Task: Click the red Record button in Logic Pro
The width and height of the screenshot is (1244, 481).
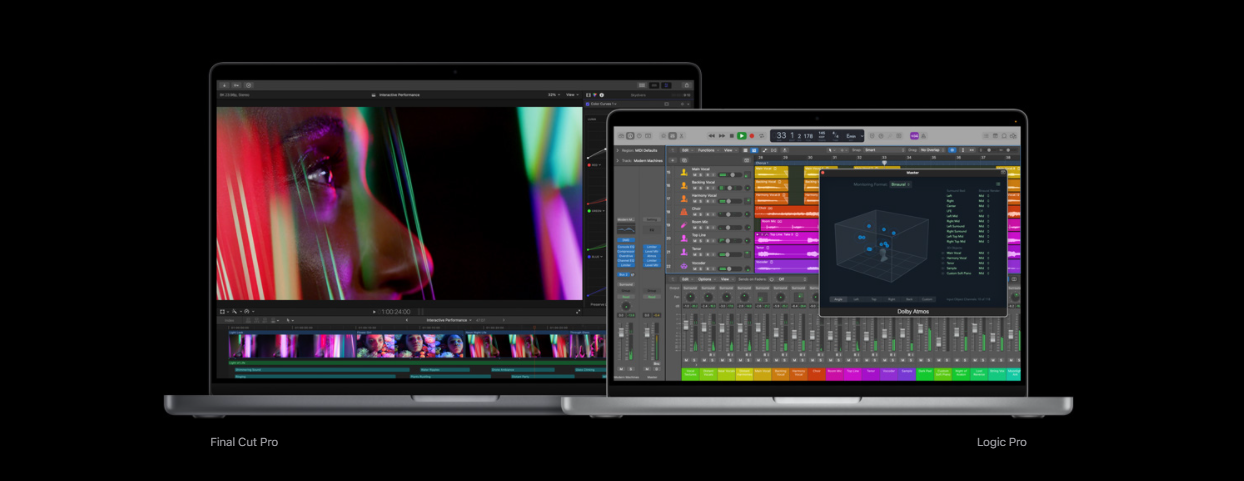Action: point(752,136)
